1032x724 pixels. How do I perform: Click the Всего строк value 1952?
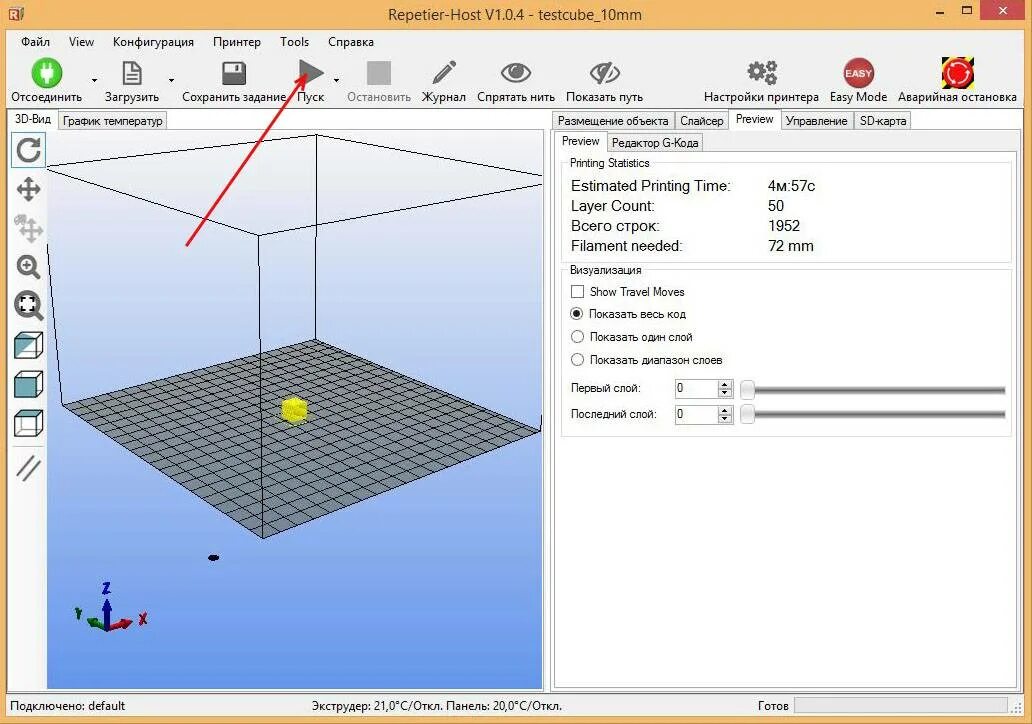[x=784, y=226]
